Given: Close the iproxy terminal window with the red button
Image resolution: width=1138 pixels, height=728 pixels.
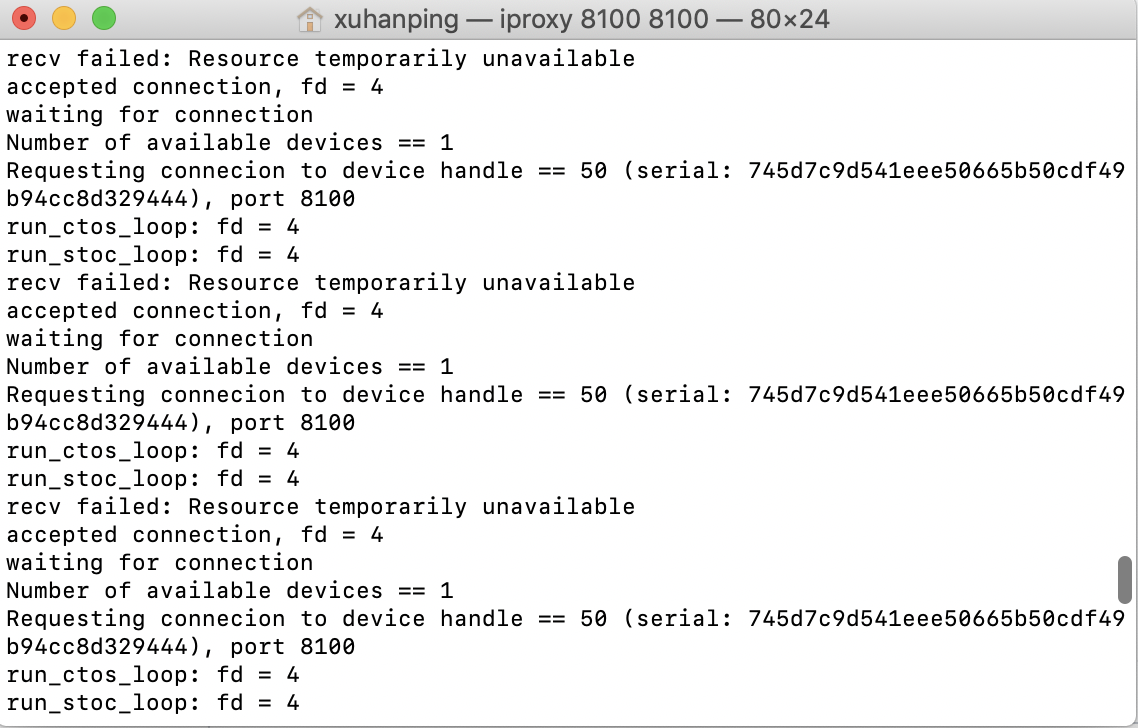Looking at the screenshot, I should tap(24, 18).
